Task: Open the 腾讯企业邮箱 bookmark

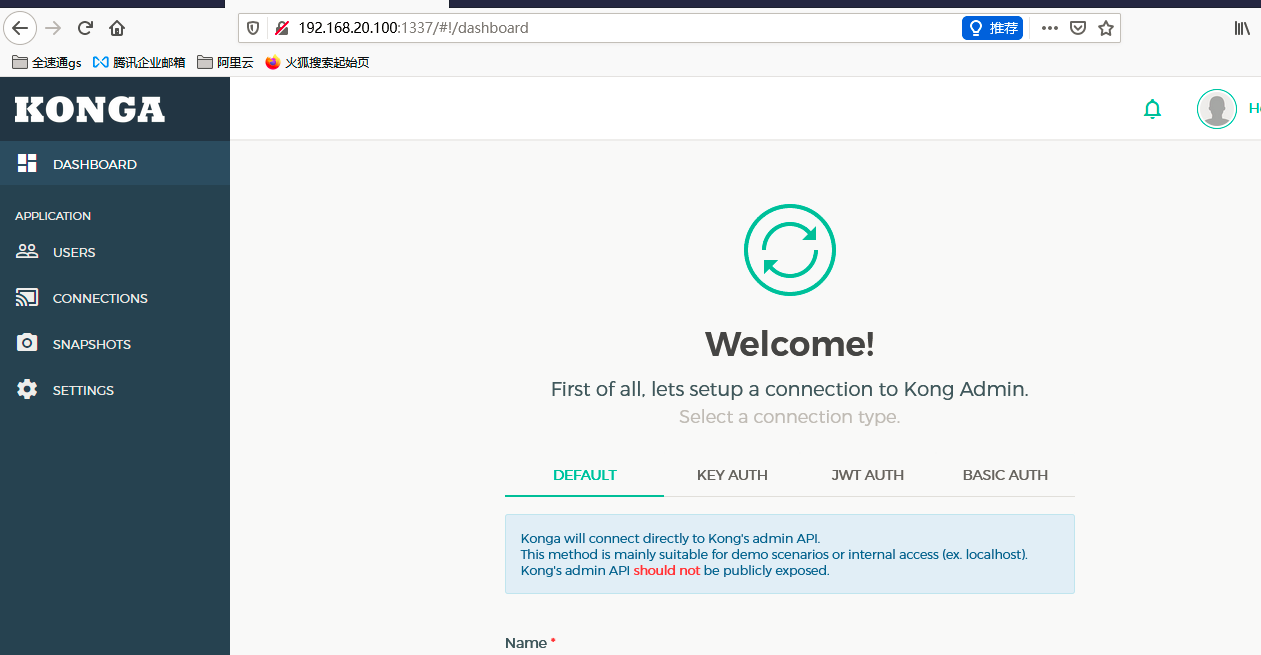Action: (x=139, y=62)
